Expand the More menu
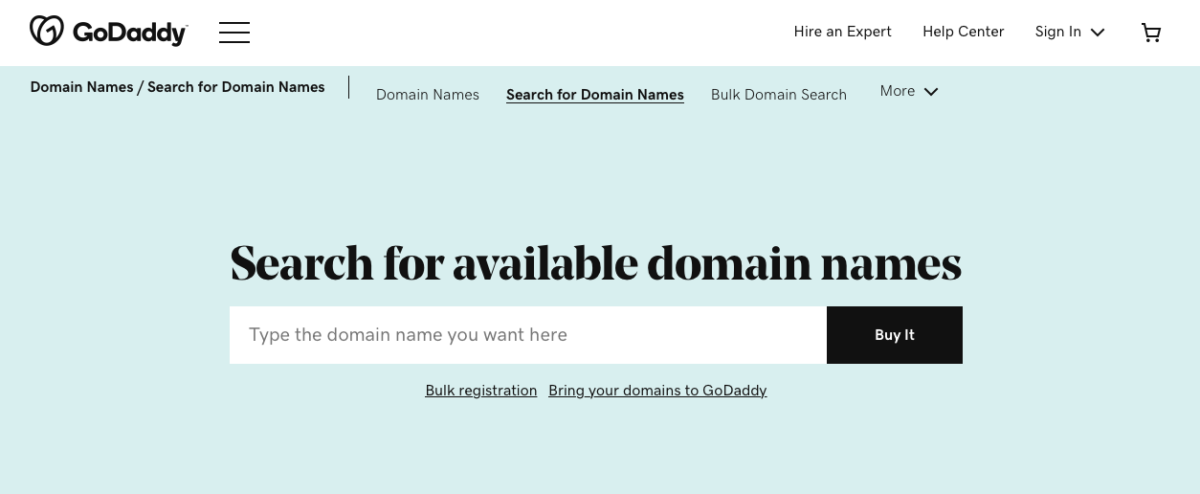 pos(909,91)
